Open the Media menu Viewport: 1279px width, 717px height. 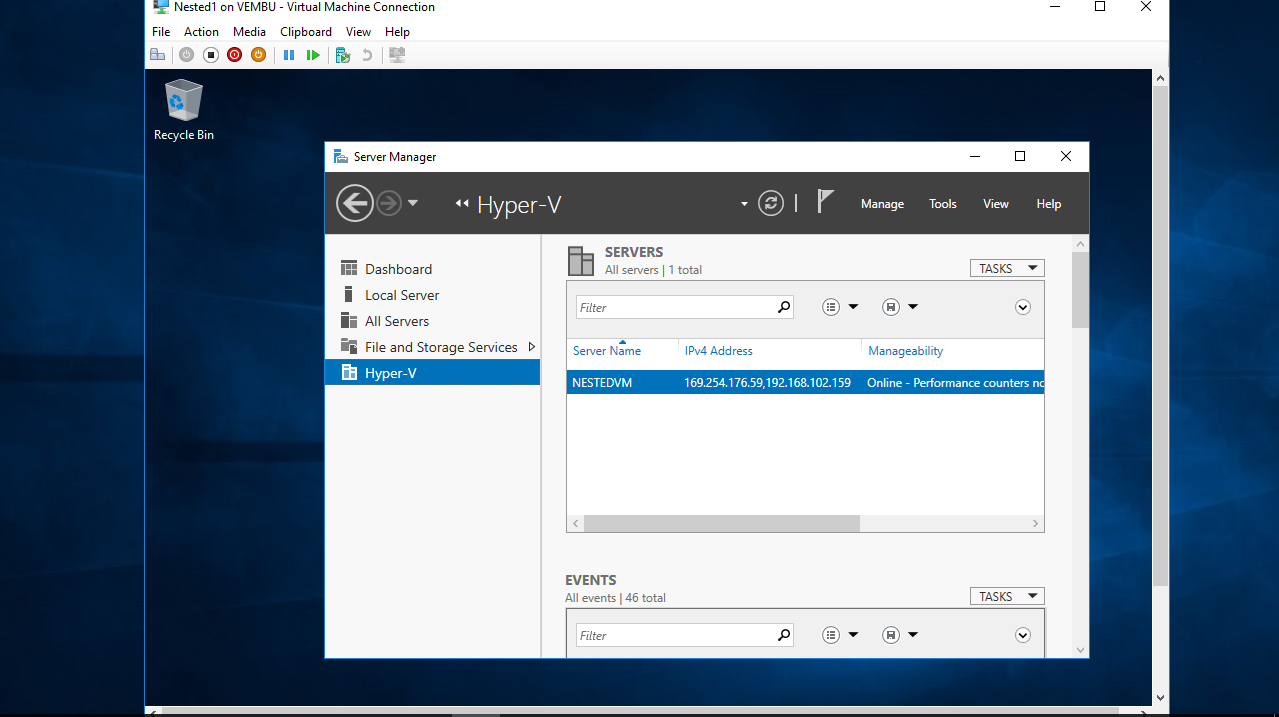(x=249, y=32)
